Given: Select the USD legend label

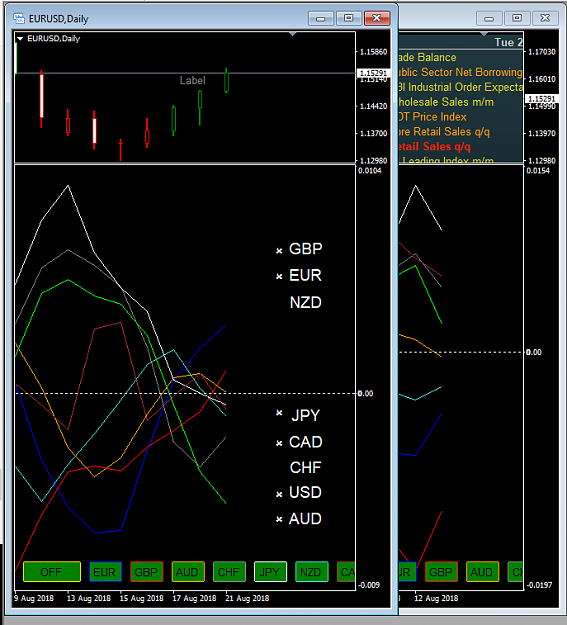Looking at the screenshot, I should coord(305,493).
